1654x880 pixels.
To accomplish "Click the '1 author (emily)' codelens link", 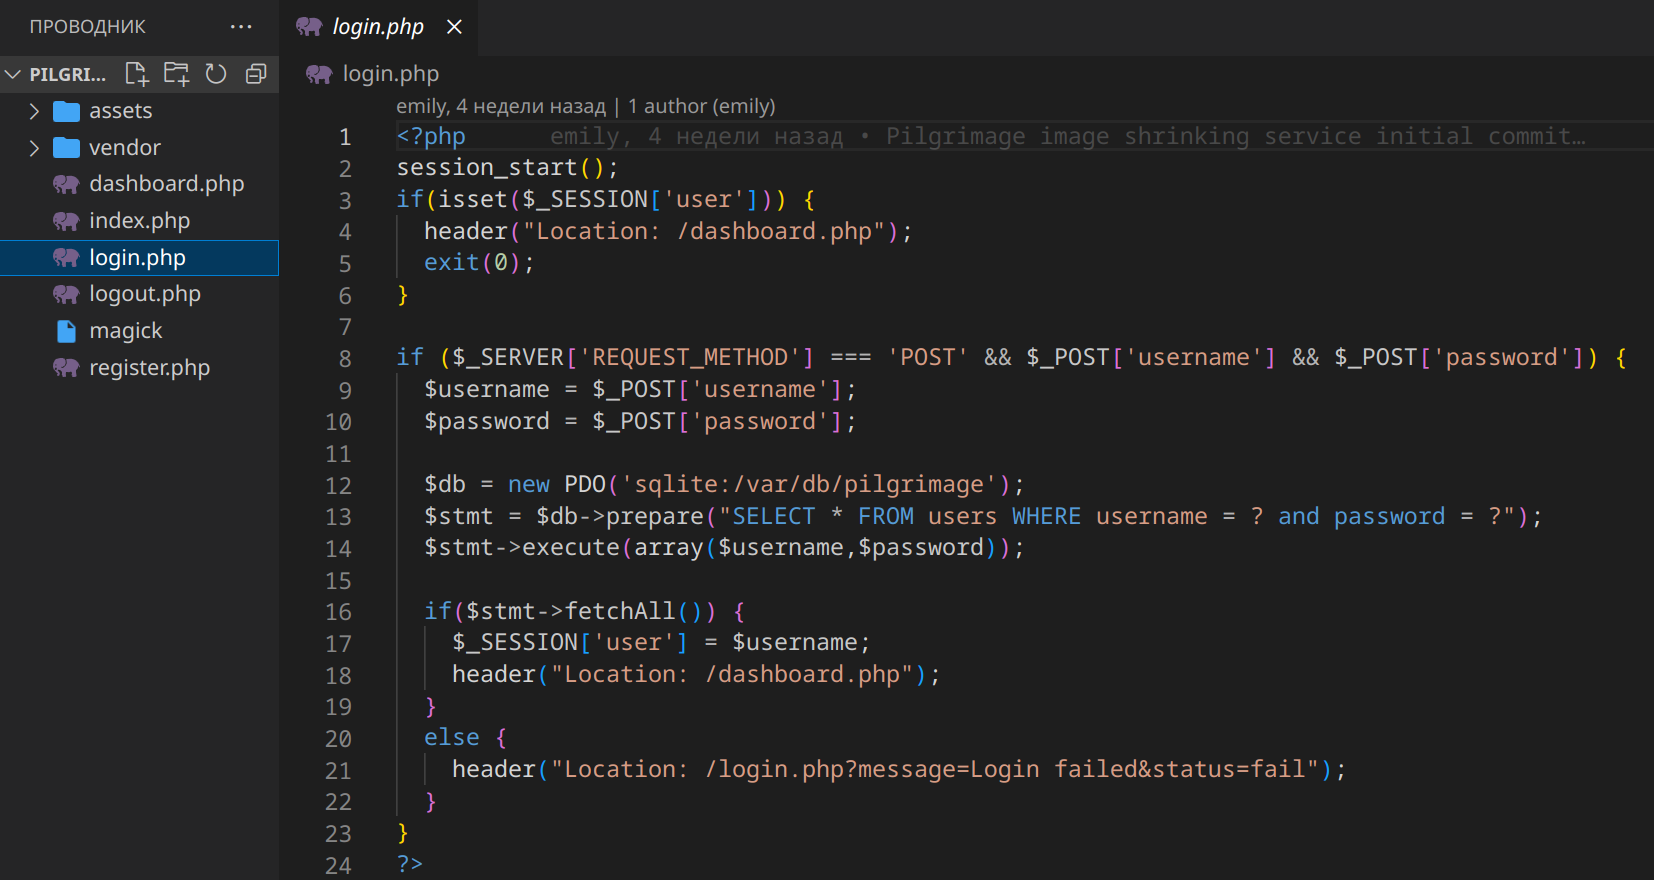I will click(702, 106).
